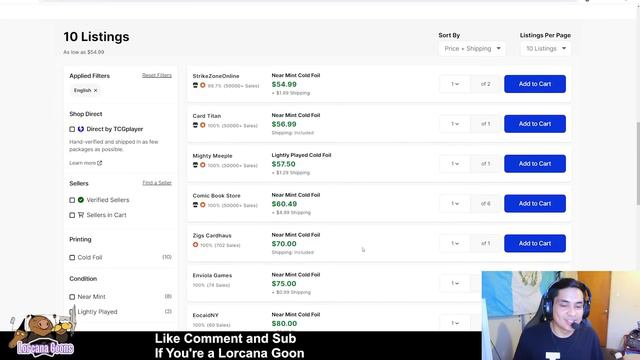Check the Sellers in Cart filter
Image resolution: width=640 pixels, height=360 pixels.
[72, 215]
